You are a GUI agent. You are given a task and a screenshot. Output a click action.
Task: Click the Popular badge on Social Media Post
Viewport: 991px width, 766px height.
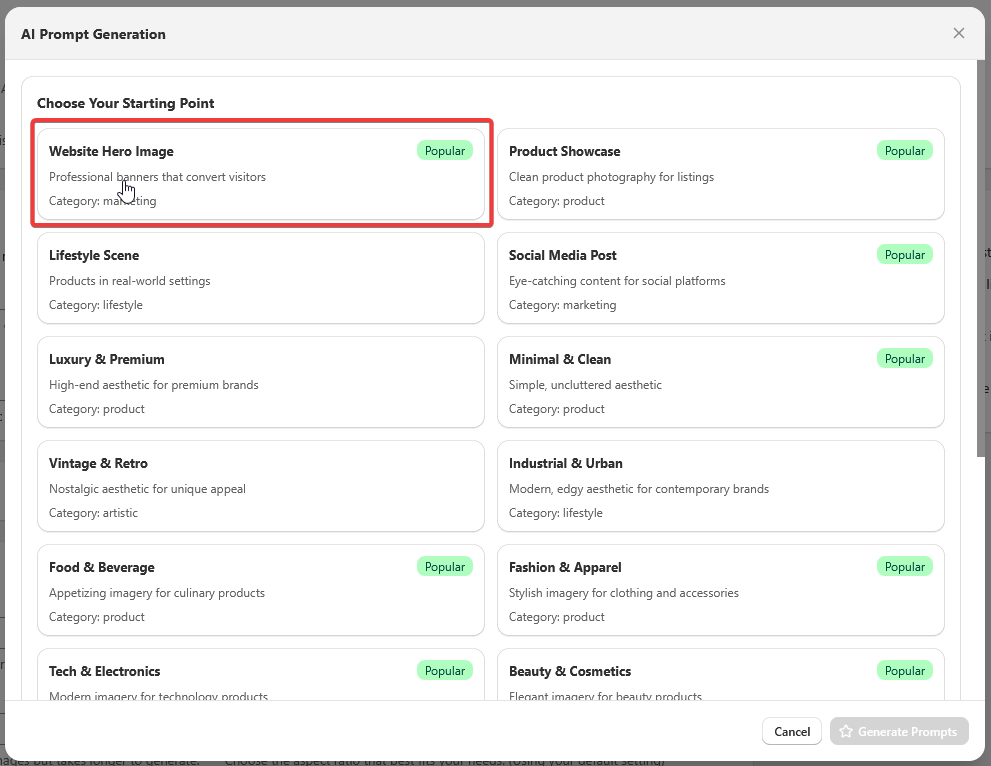tap(904, 255)
